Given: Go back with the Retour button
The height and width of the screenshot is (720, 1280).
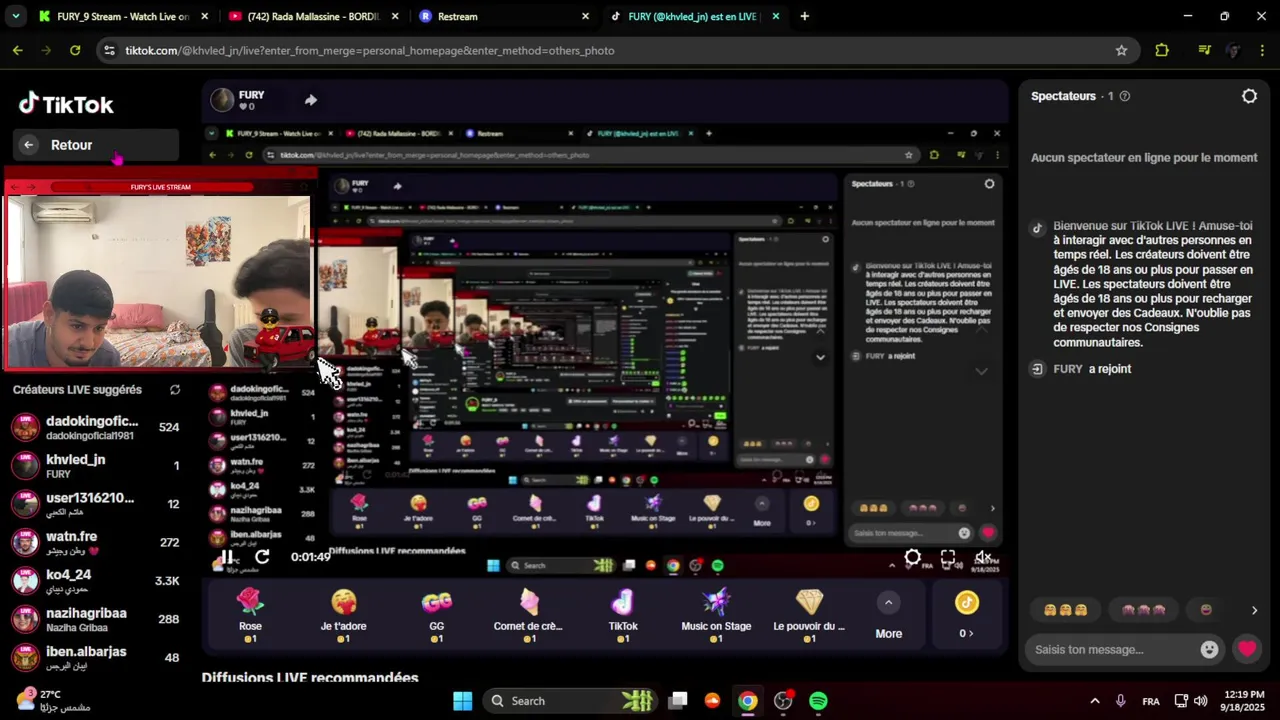Looking at the screenshot, I should pos(96,145).
